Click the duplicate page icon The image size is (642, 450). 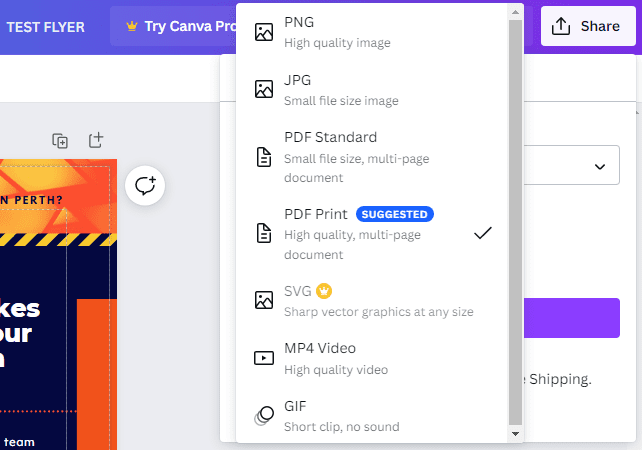pyautogui.click(x=60, y=141)
